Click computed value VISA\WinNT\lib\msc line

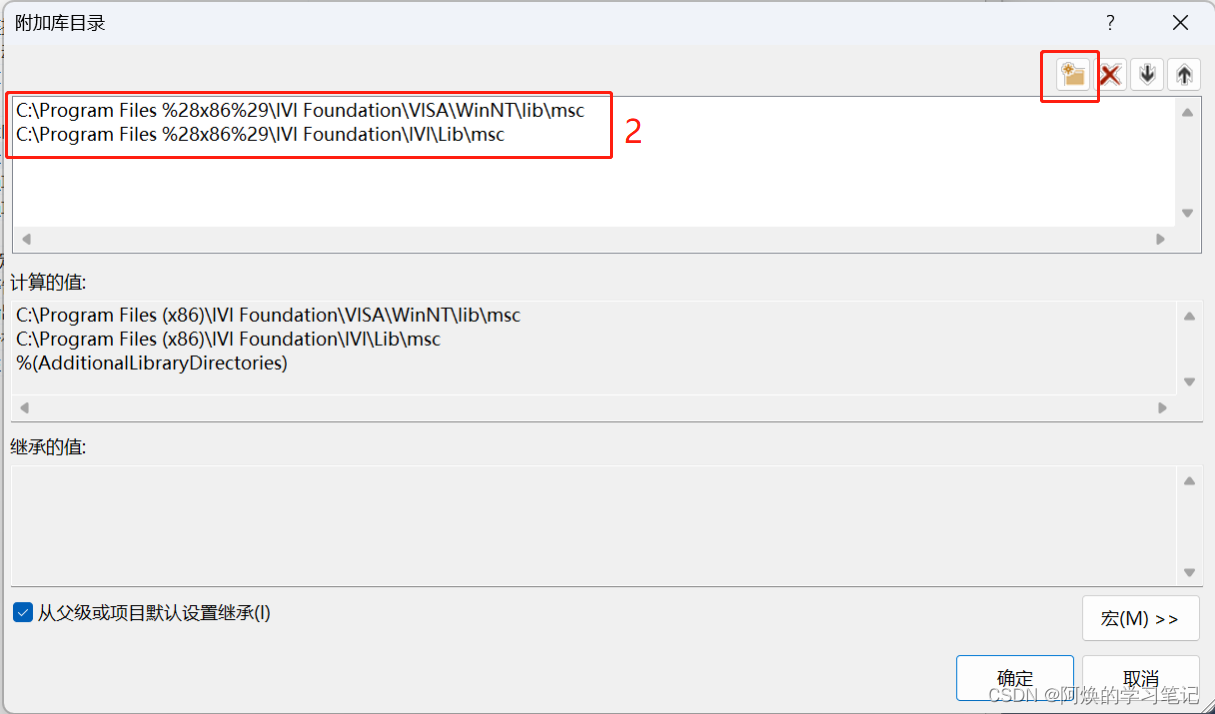tap(268, 315)
